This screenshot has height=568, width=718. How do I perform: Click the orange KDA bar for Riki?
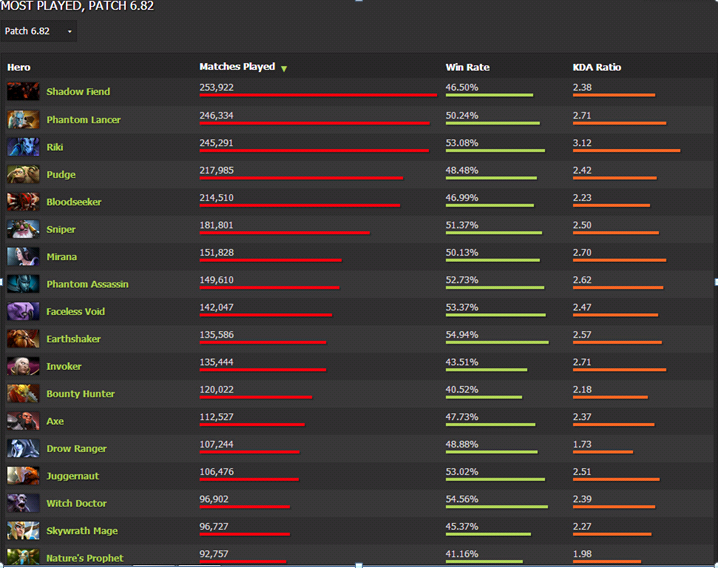pyautogui.click(x=626, y=150)
